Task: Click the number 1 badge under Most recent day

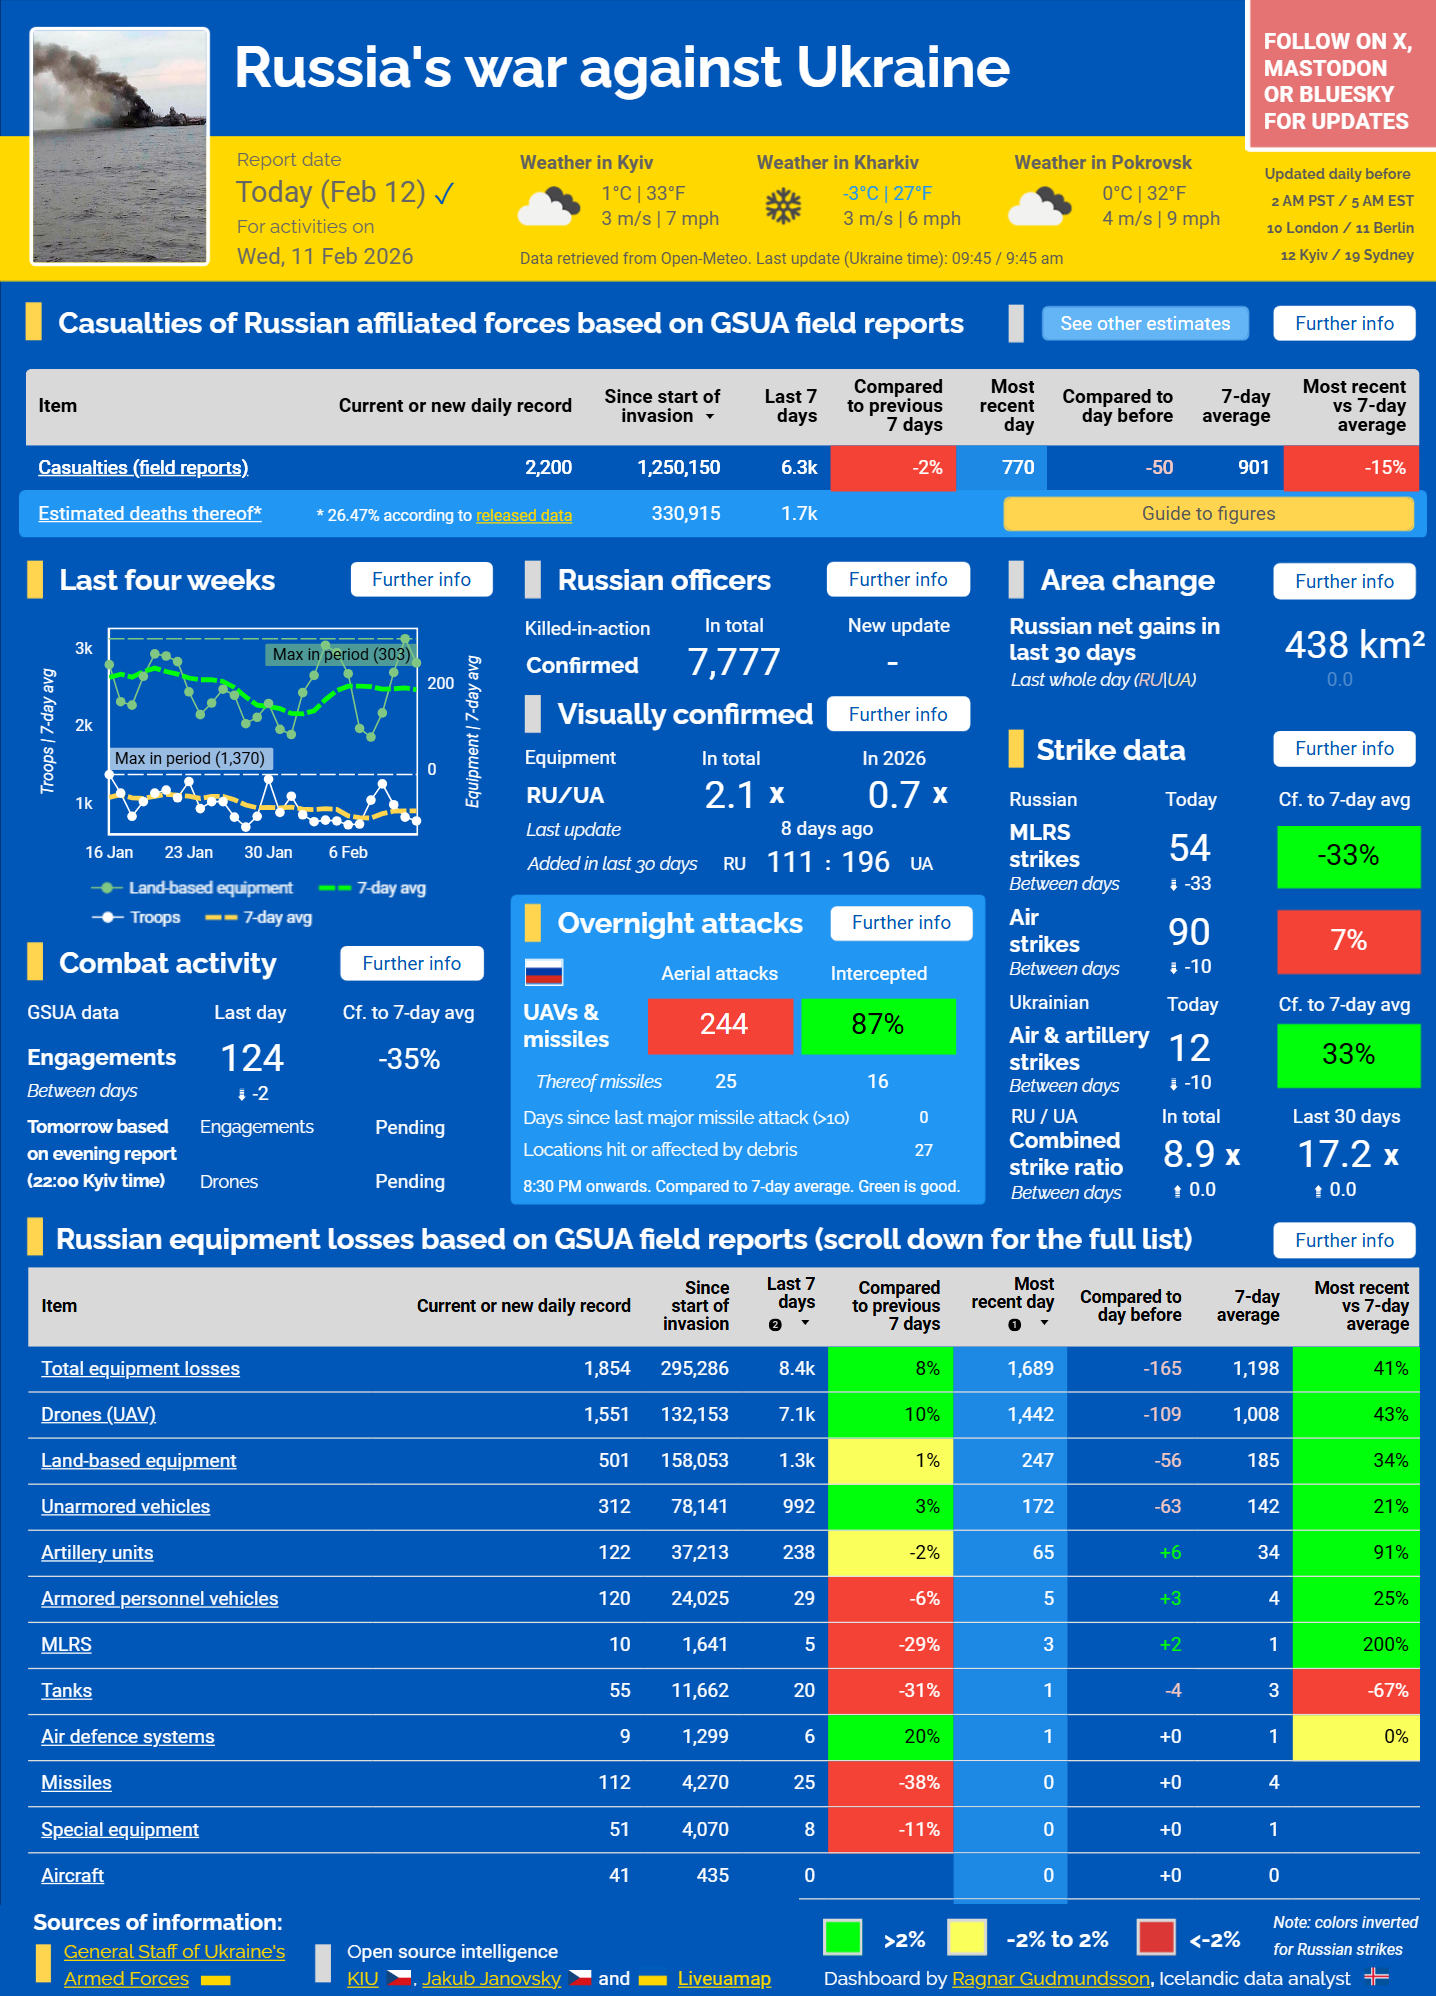Action: tap(1014, 1325)
